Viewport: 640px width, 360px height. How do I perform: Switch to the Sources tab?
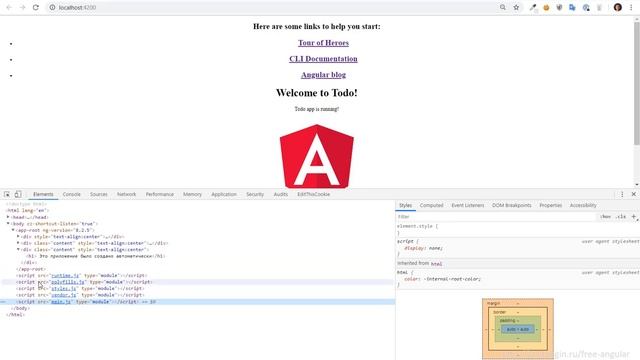click(99, 194)
